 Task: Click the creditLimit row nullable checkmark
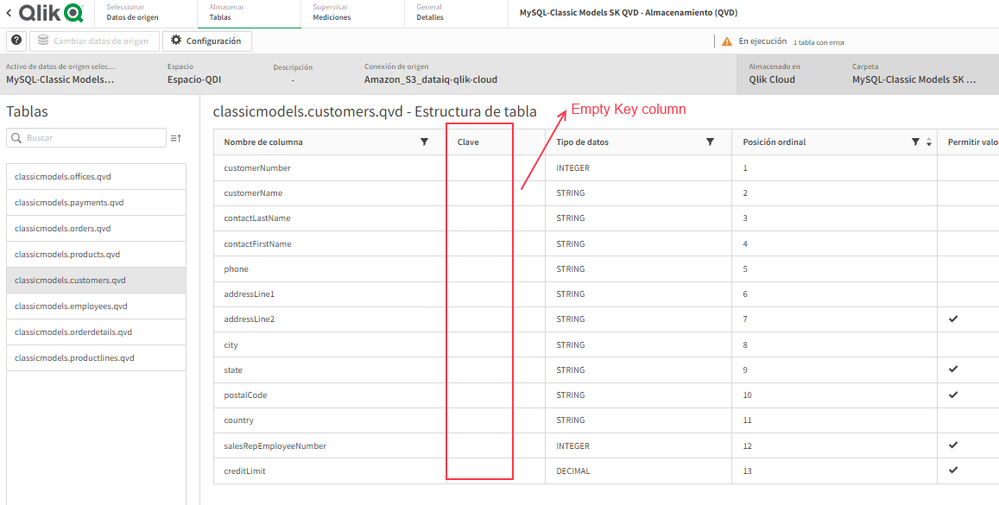[953, 470]
